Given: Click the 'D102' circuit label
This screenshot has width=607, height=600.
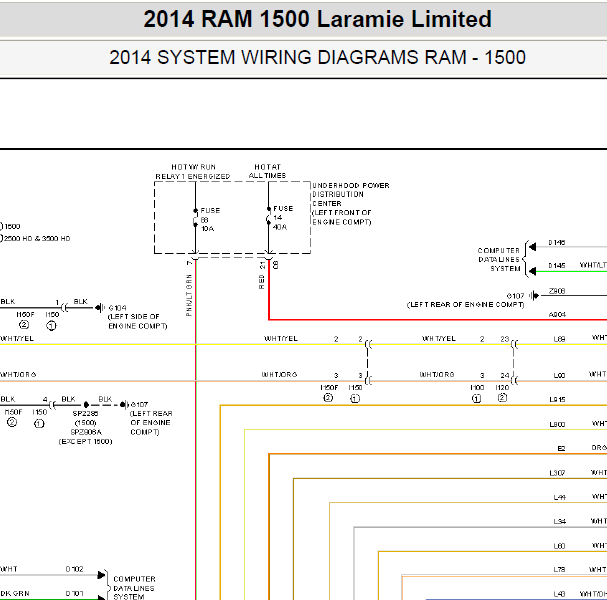Looking at the screenshot, I should (74, 569).
